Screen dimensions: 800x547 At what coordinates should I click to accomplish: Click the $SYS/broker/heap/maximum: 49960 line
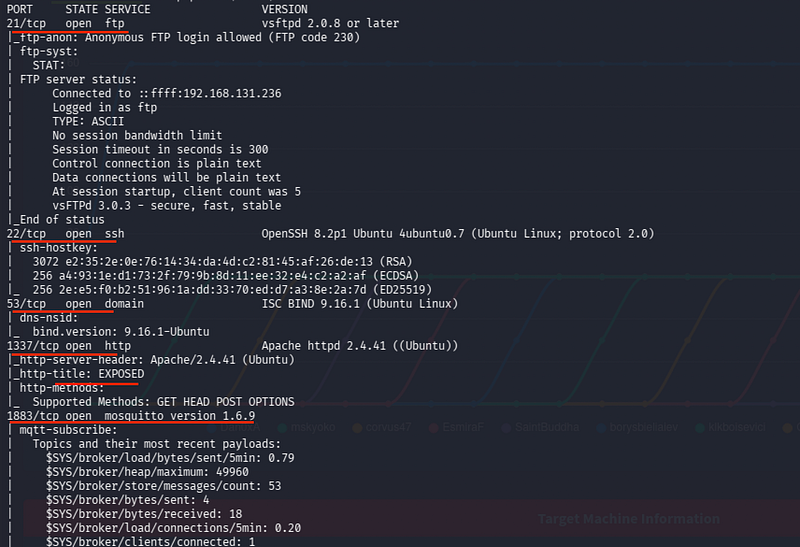[147, 472]
